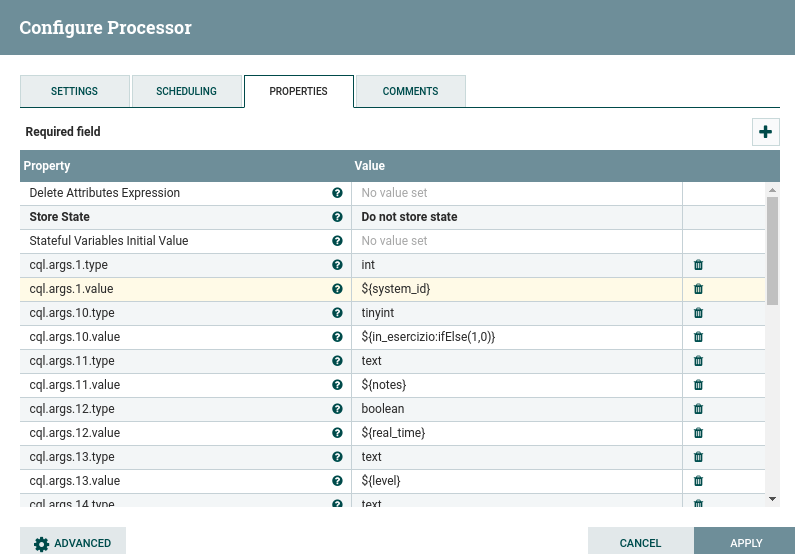795x554 pixels.
Task: Show help for Stateful Variables Initial Value
Action: click(337, 241)
